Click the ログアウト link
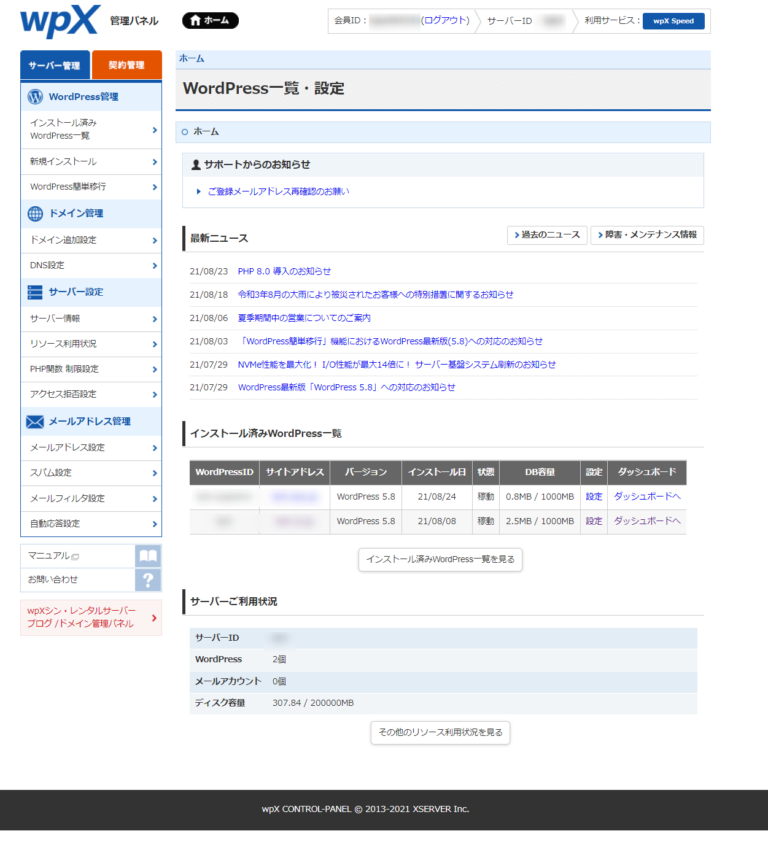Screen dimensions: 768x847 (445, 21)
